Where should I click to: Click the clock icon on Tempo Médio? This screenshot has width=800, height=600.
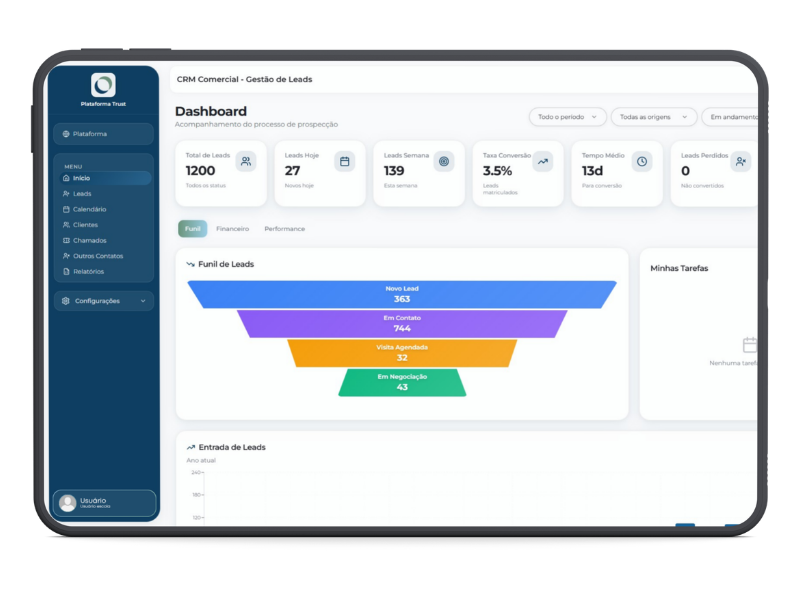point(642,162)
